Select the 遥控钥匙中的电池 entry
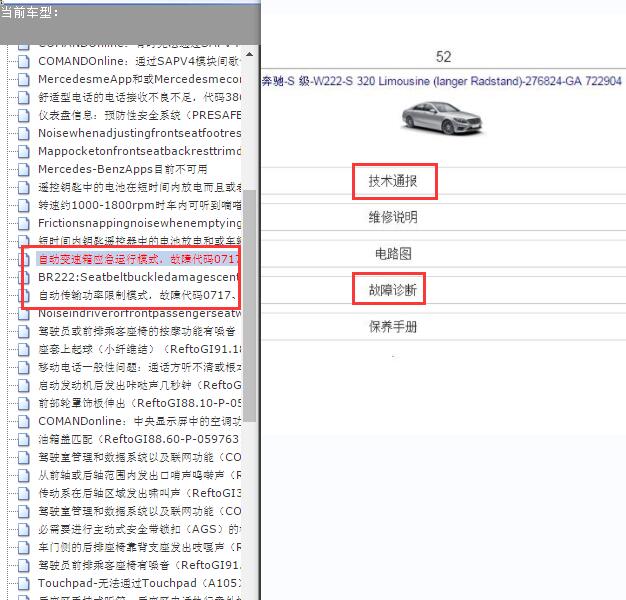 coord(139,187)
